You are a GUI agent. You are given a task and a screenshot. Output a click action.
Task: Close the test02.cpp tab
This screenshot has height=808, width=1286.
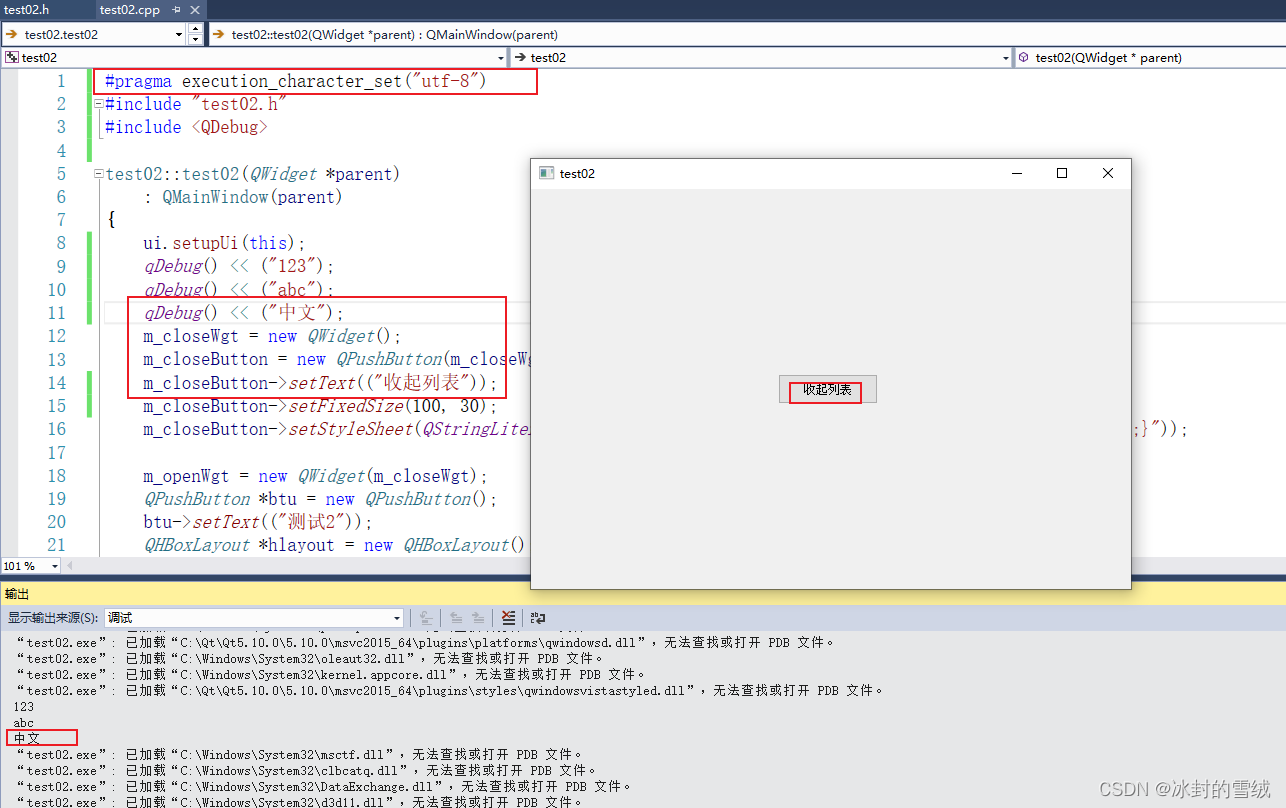click(x=194, y=10)
